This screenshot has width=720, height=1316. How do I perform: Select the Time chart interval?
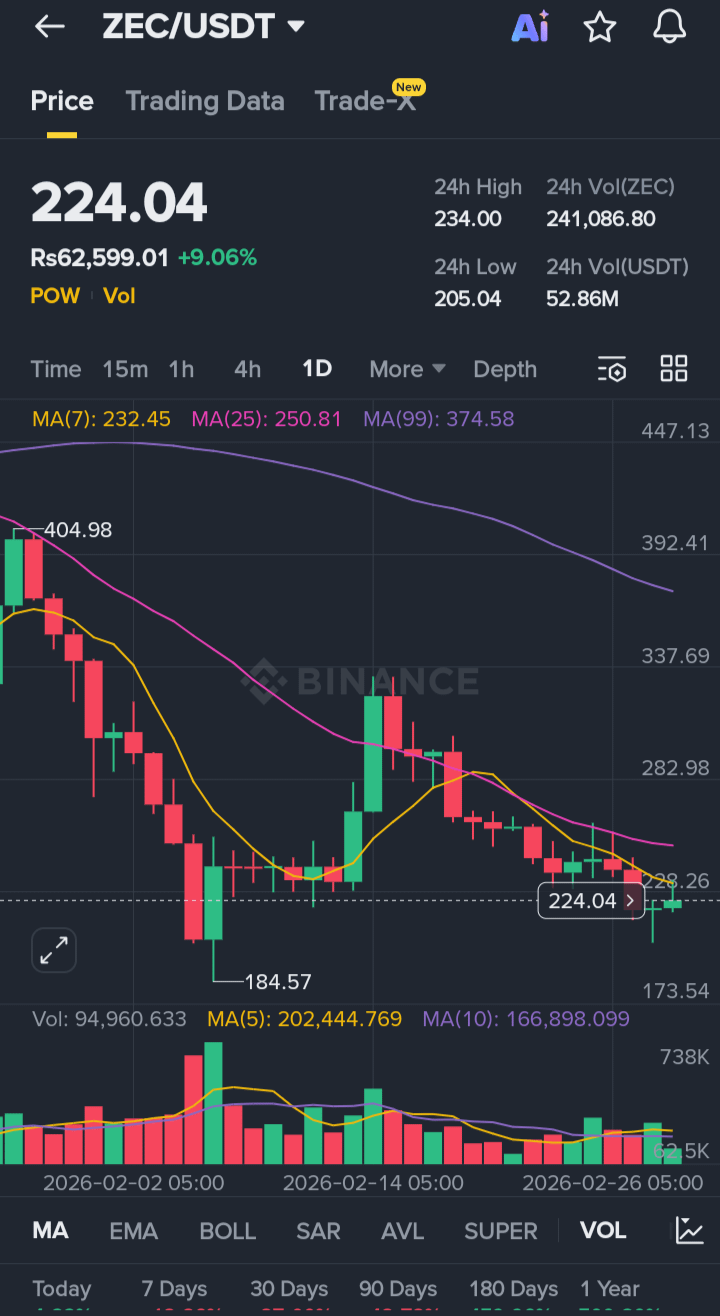56,369
